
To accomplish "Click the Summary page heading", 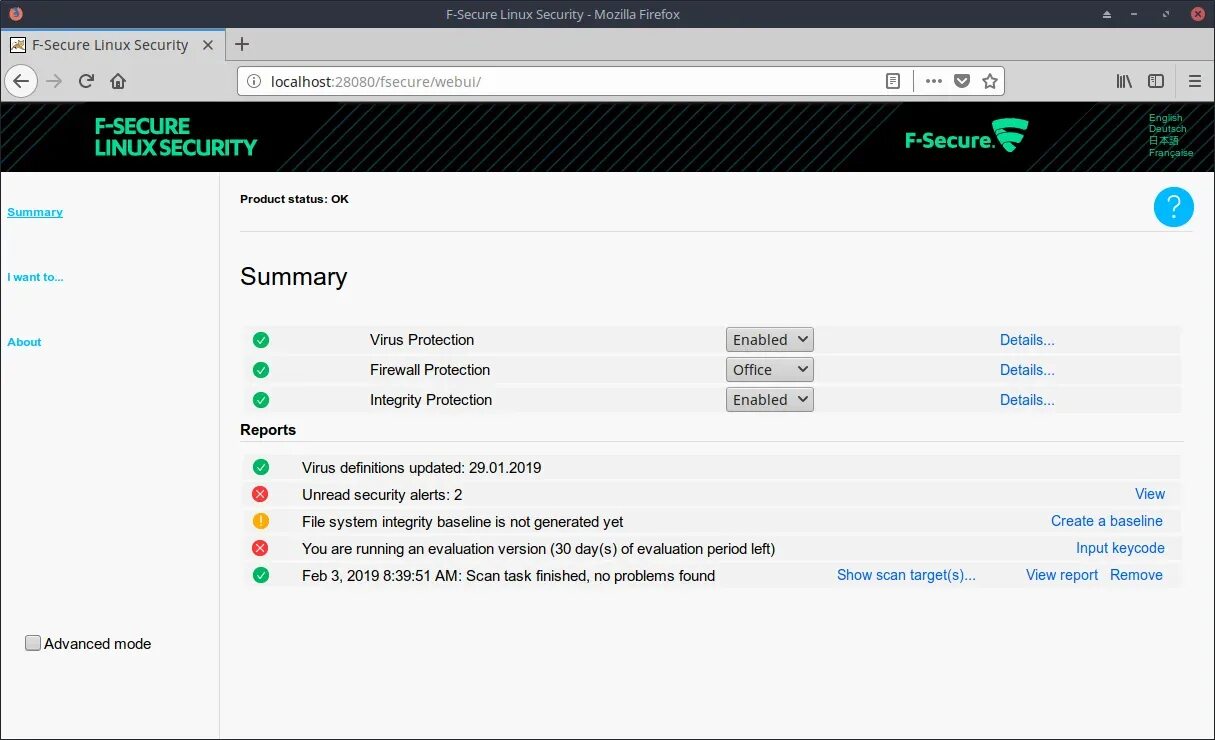I will pyautogui.click(x=293, y=277).
